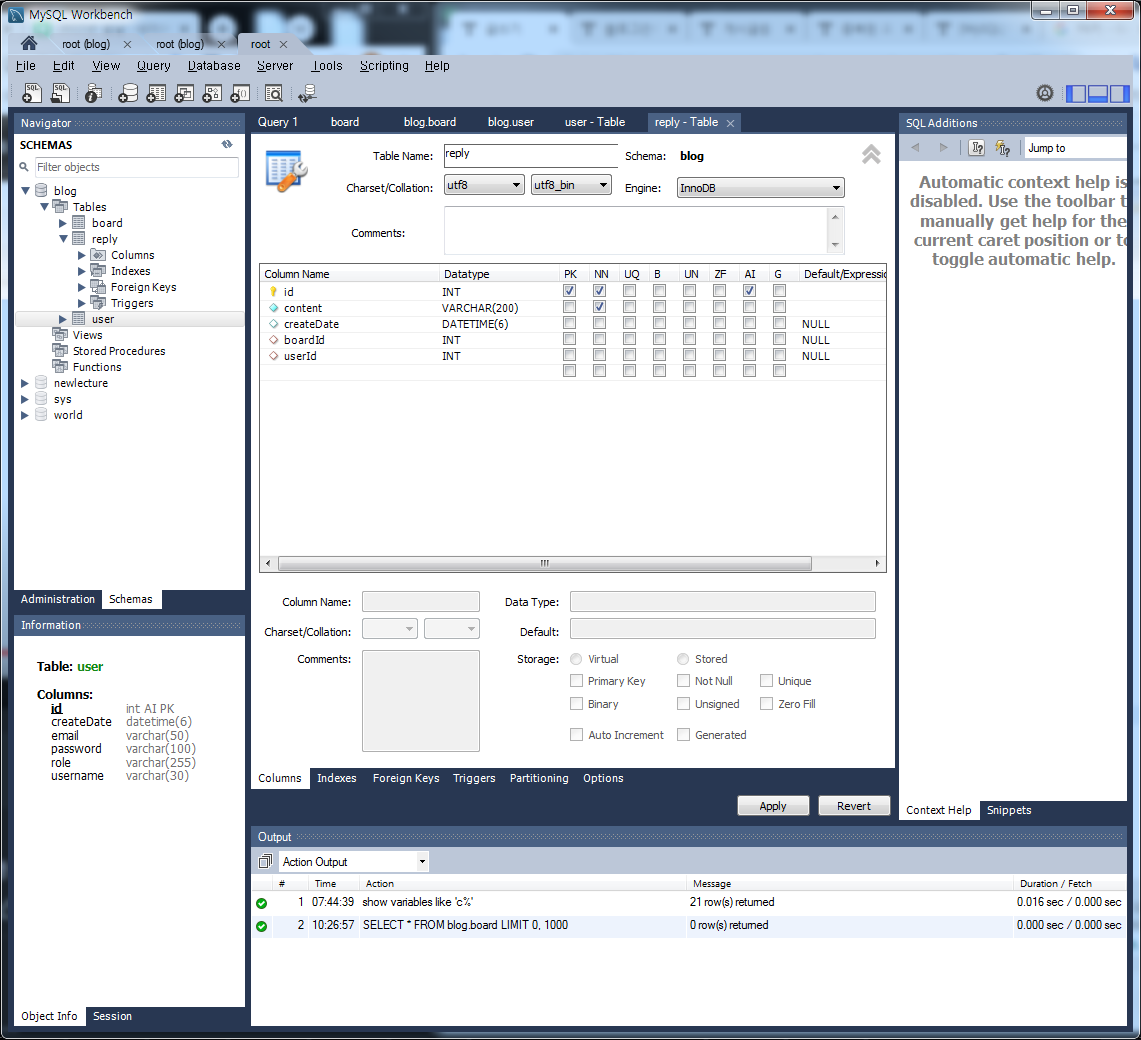Disable AI for the id column
The width and height of the screenshot is (1141, 1040).
(749, 290)
